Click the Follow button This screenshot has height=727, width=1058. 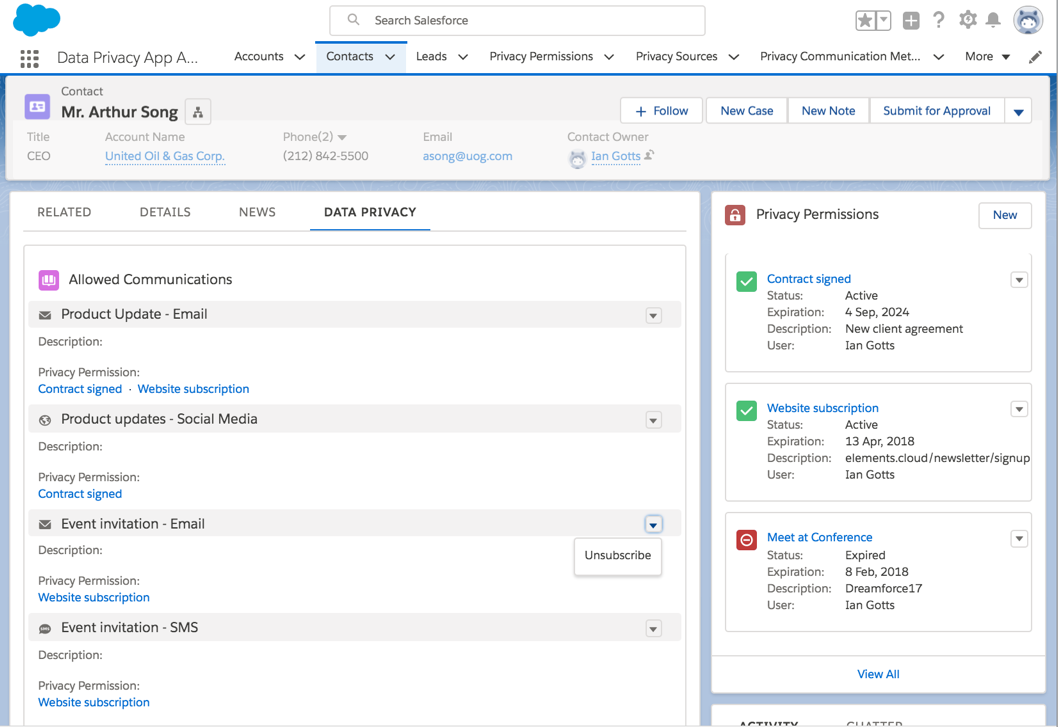click(661, 111)
